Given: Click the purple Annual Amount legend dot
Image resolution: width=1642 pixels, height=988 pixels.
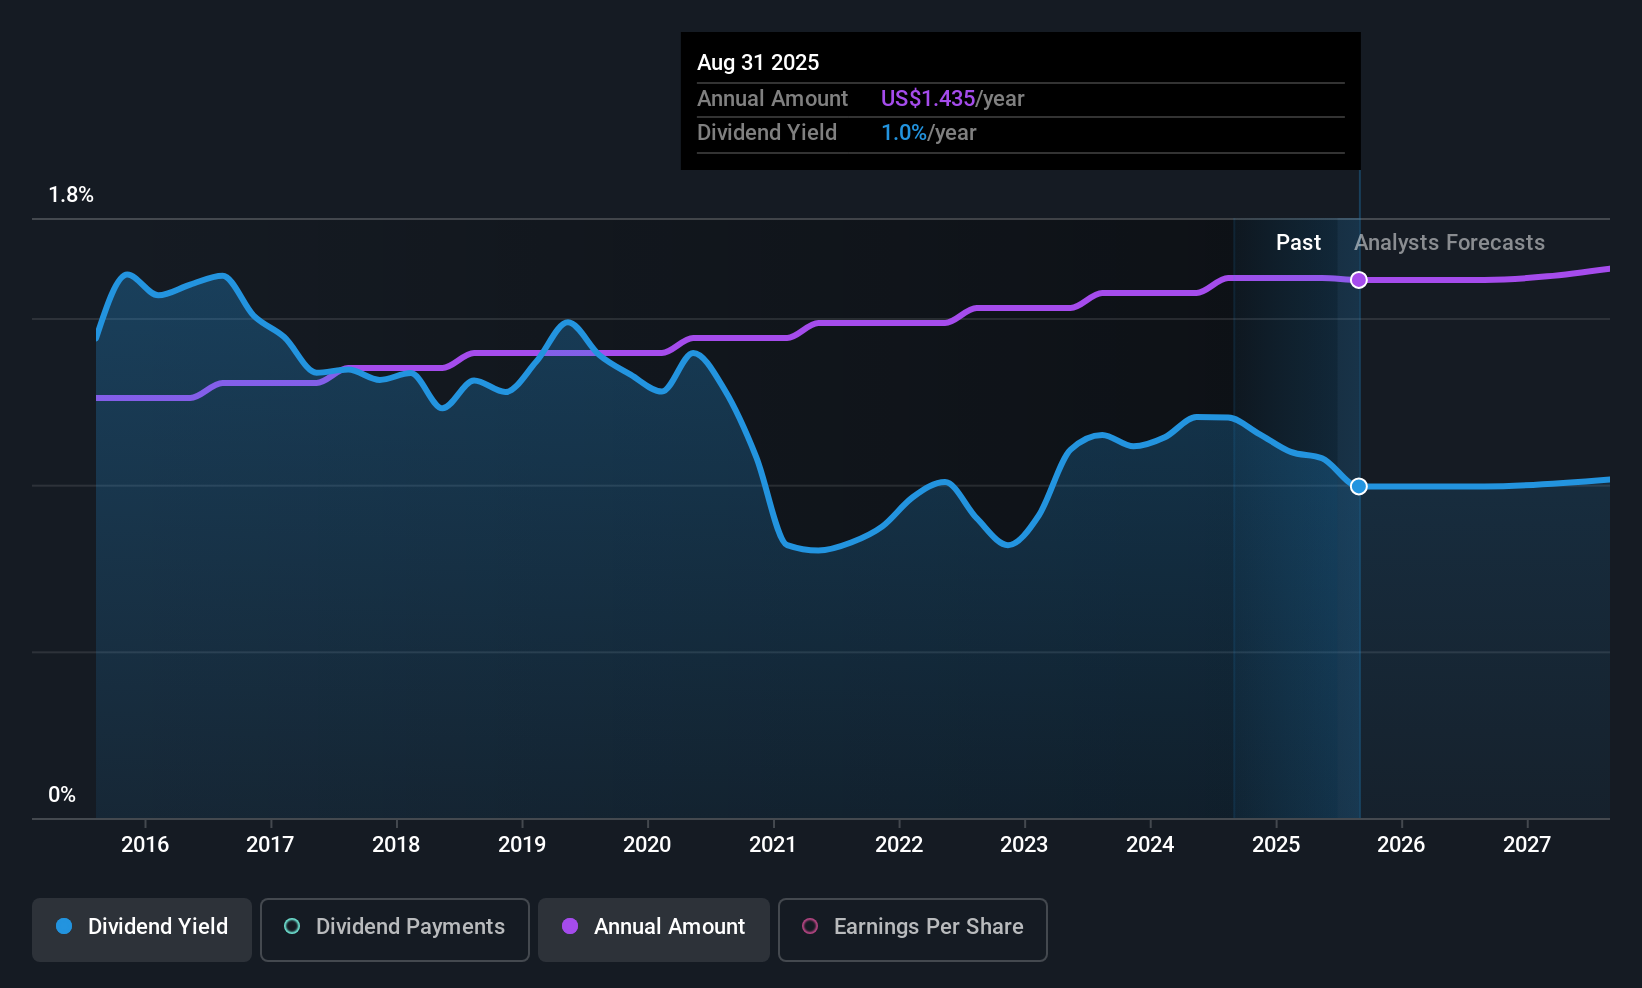Looking at the screenshot, I should coord(570,926).
